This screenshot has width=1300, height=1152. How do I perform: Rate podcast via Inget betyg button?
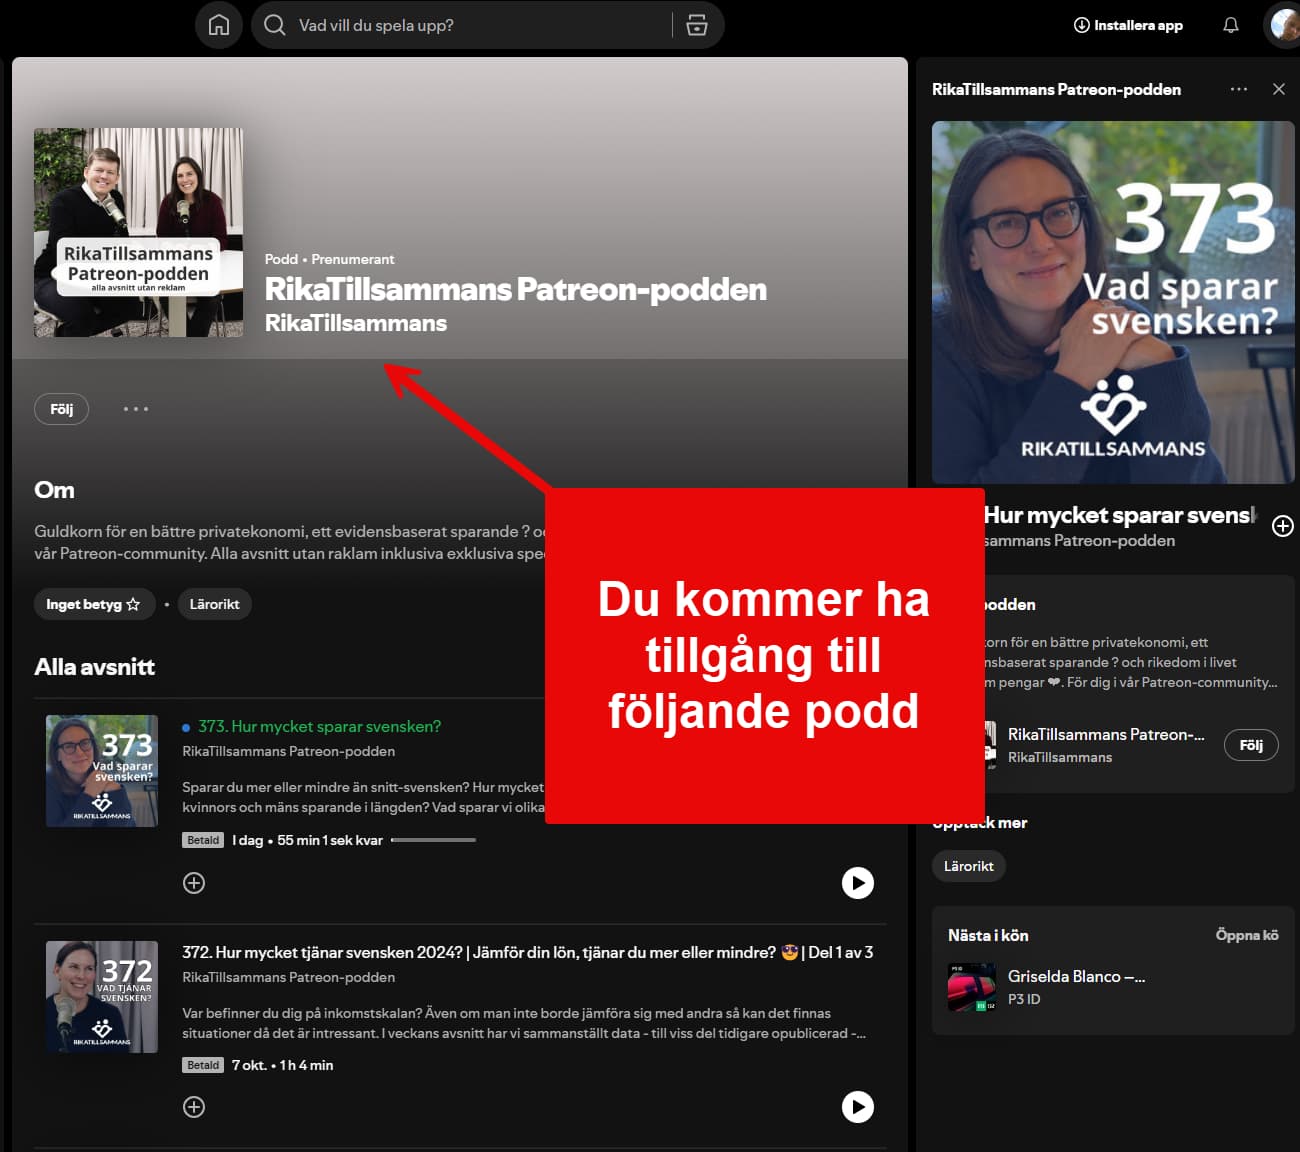tap(94, 604)
